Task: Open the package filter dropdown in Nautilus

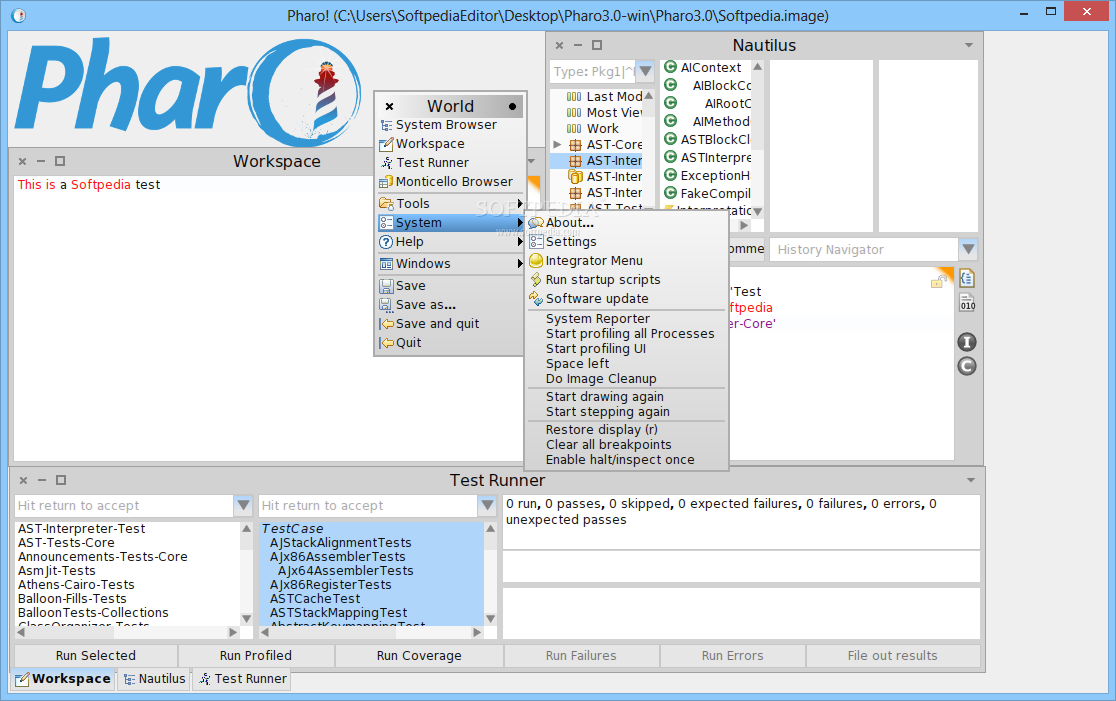Action: pos(646,71)
